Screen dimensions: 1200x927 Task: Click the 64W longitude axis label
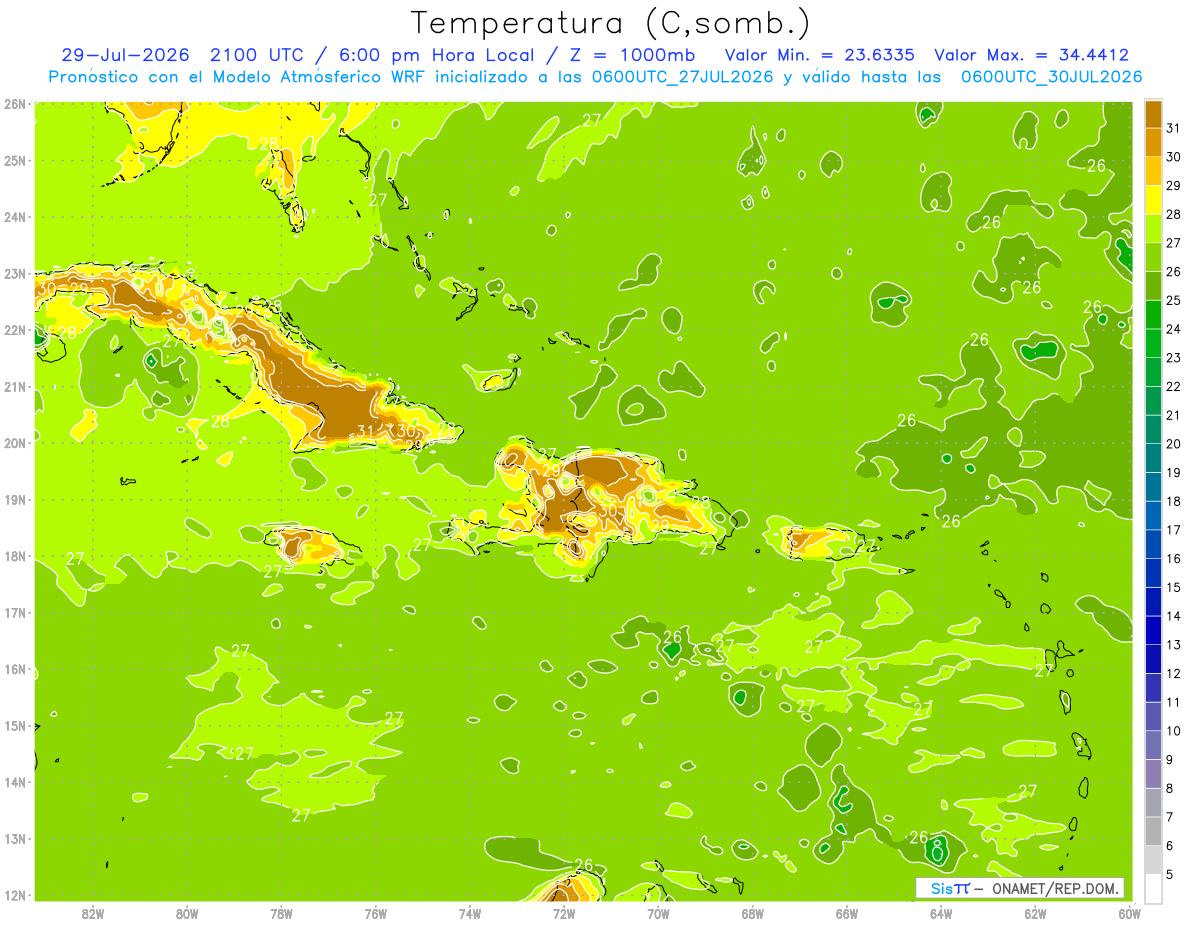click(941, 913)
